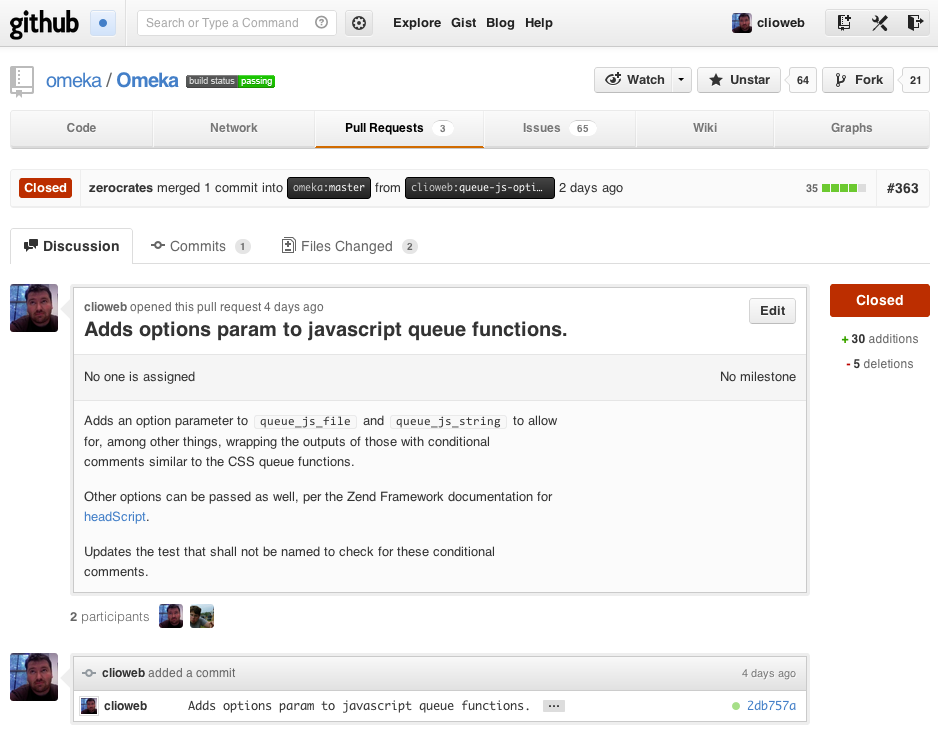The height and width of the screenshot is (736, 938).
Task: Click the '5 deletions' text
Action: (x=879, y=364)
